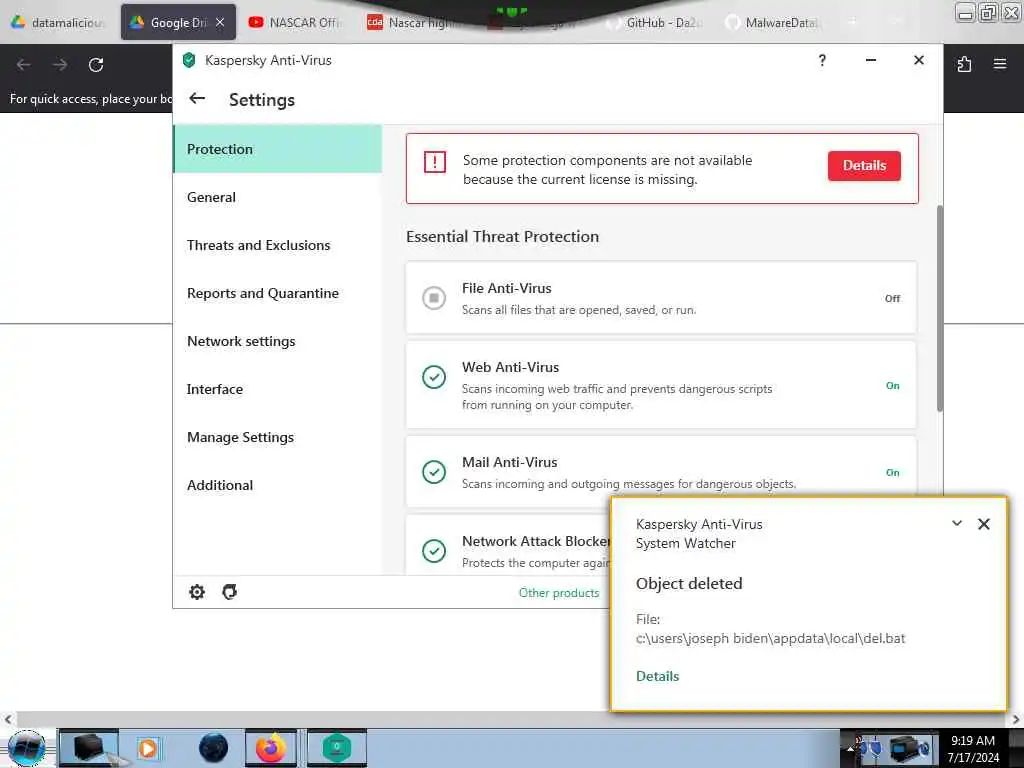Click Web Anti-Virus On label
The image size is (1024, 768).
(892, 385)
